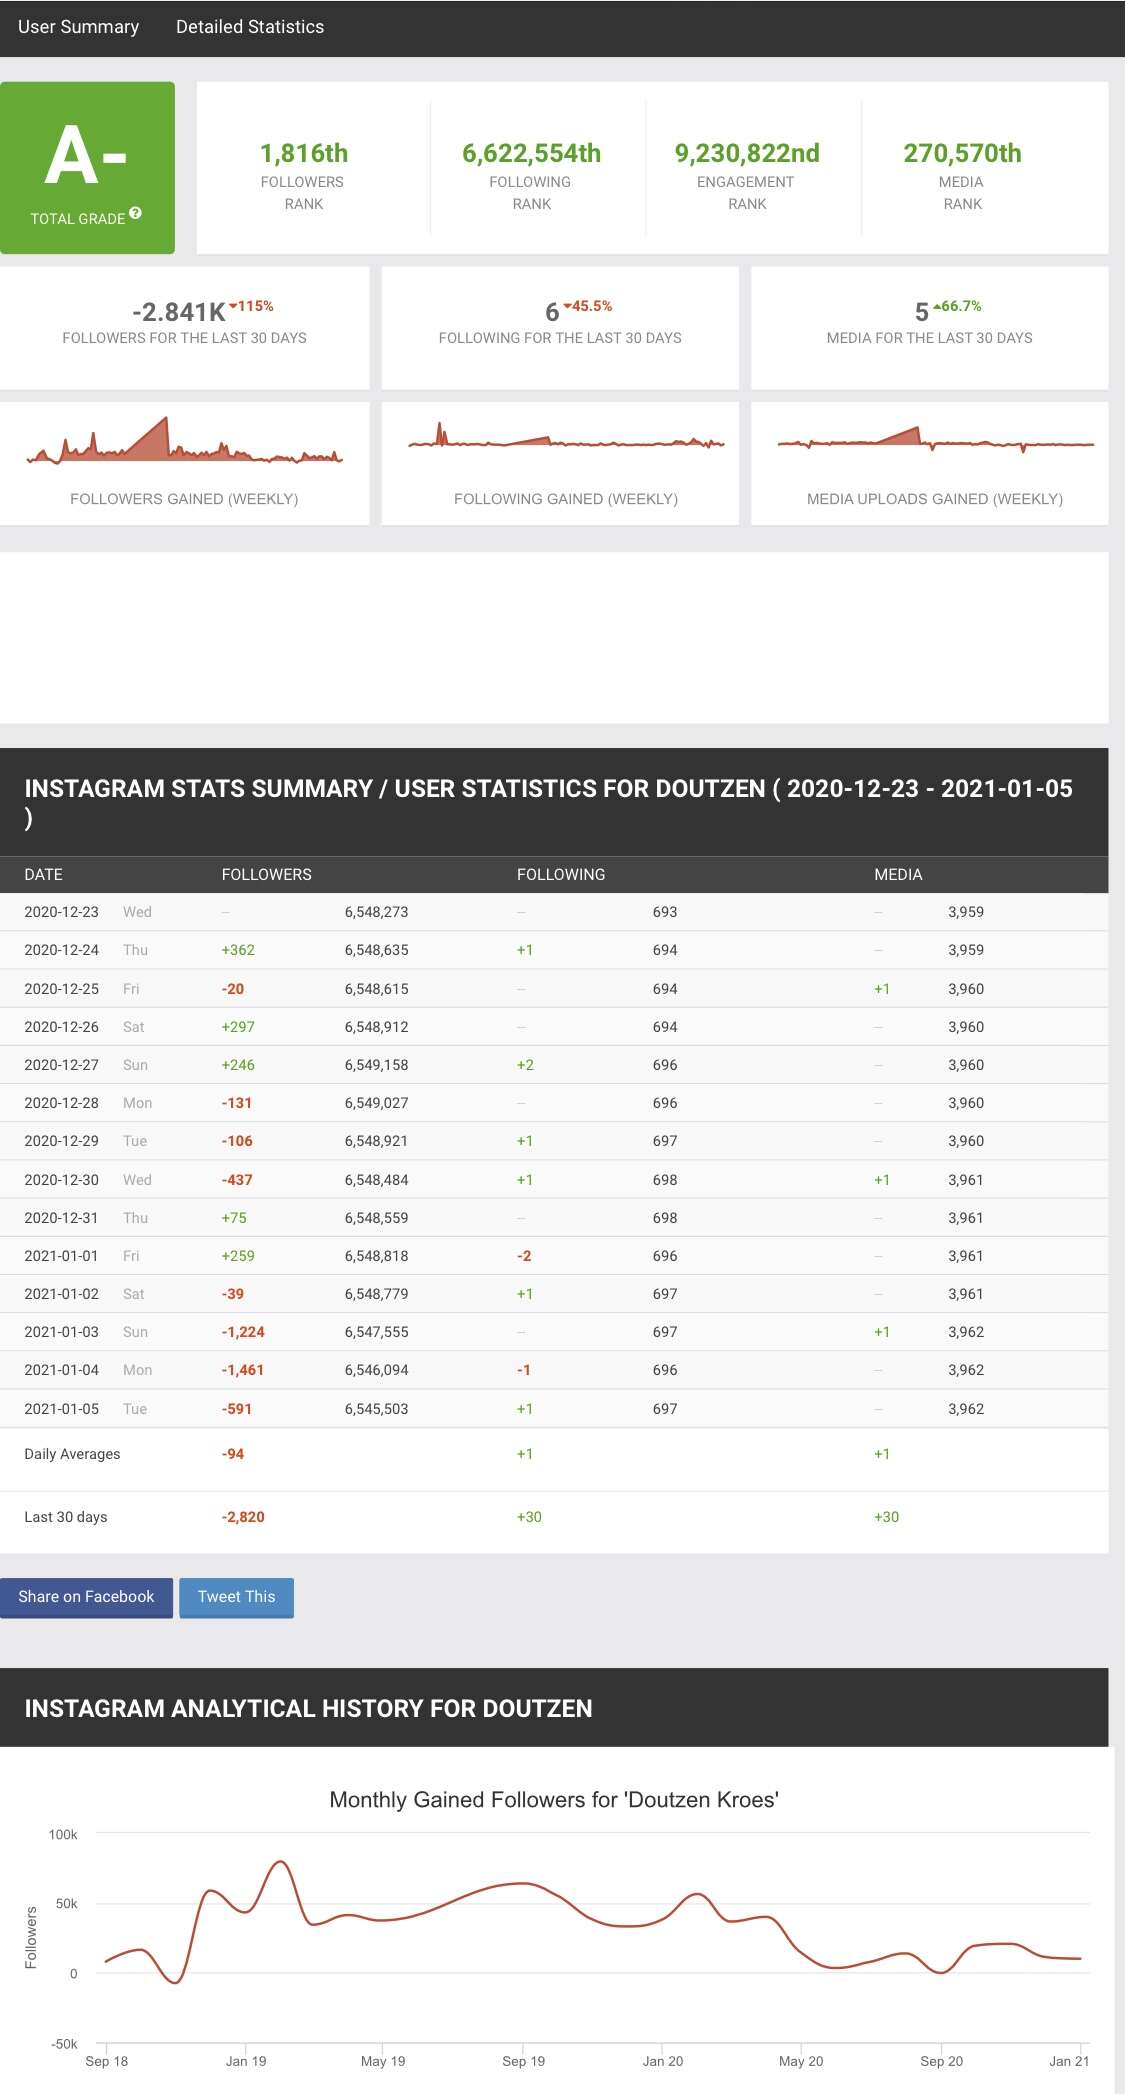Click the 45.5% following decrease indicator
1125x2094 pixels.
tap(588, 306)
